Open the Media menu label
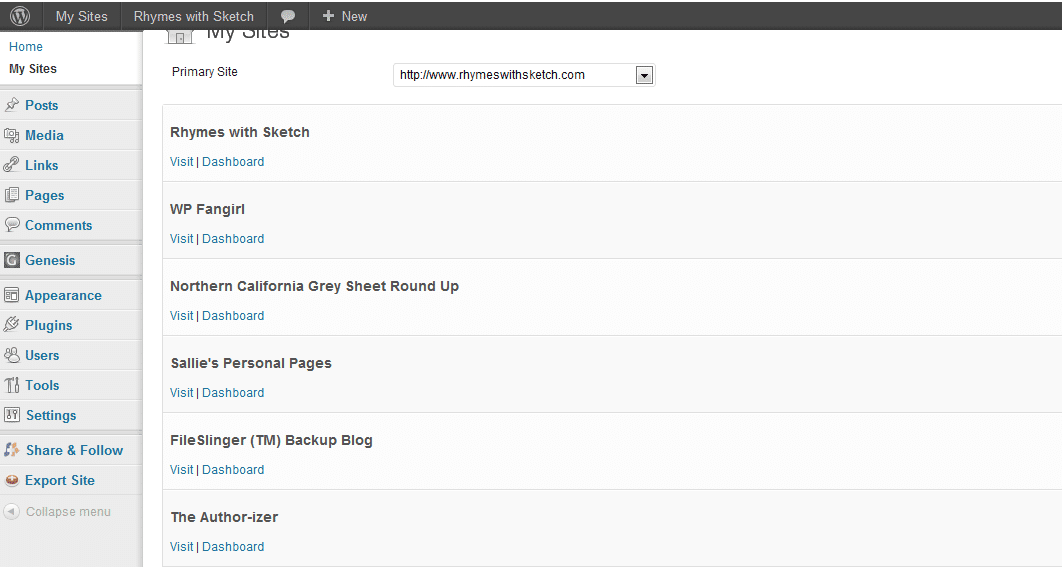Viewport: 1062px width, 567px height. [x=44, y=135]
